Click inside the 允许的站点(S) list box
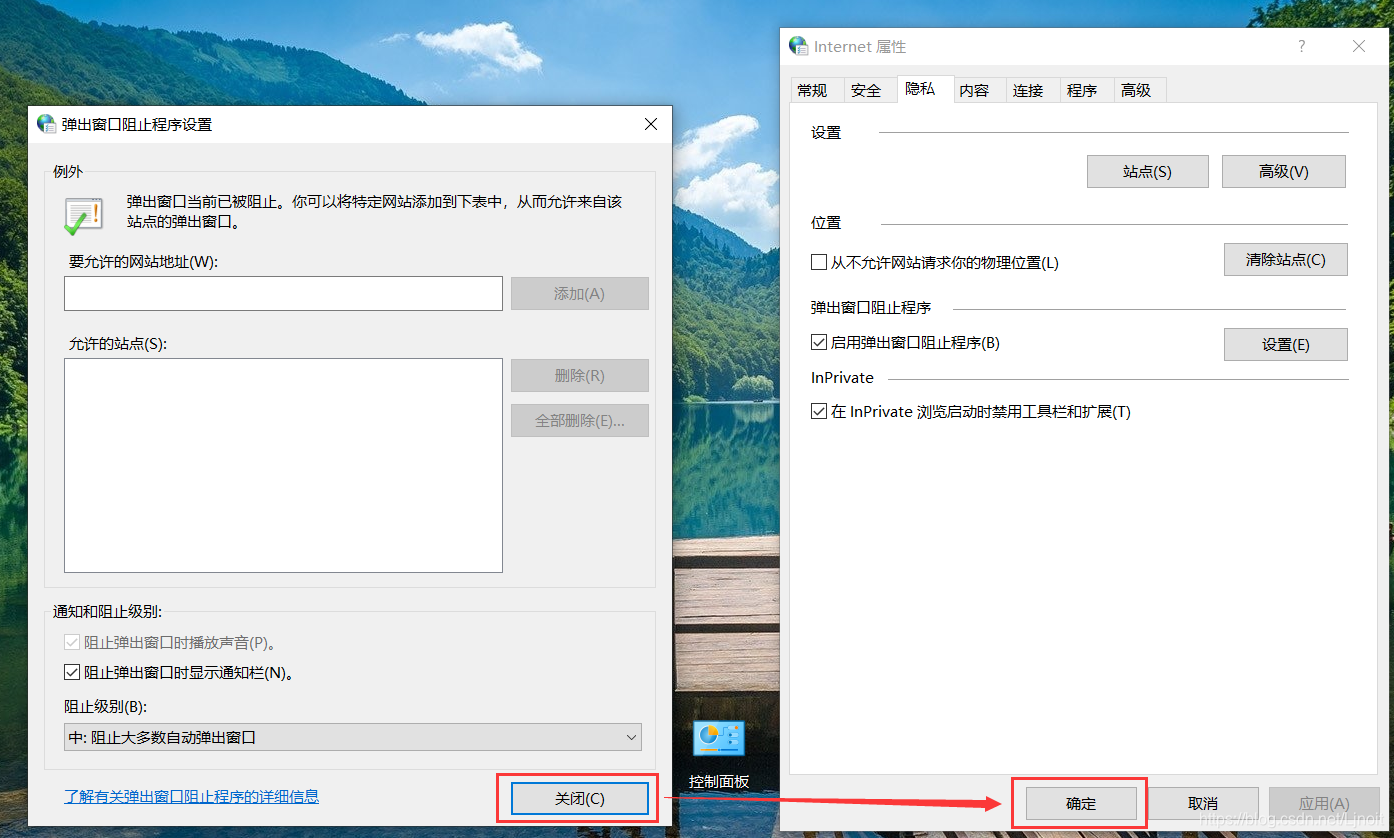The height and width of the screenshot is (838, 1394). [283, 465]
